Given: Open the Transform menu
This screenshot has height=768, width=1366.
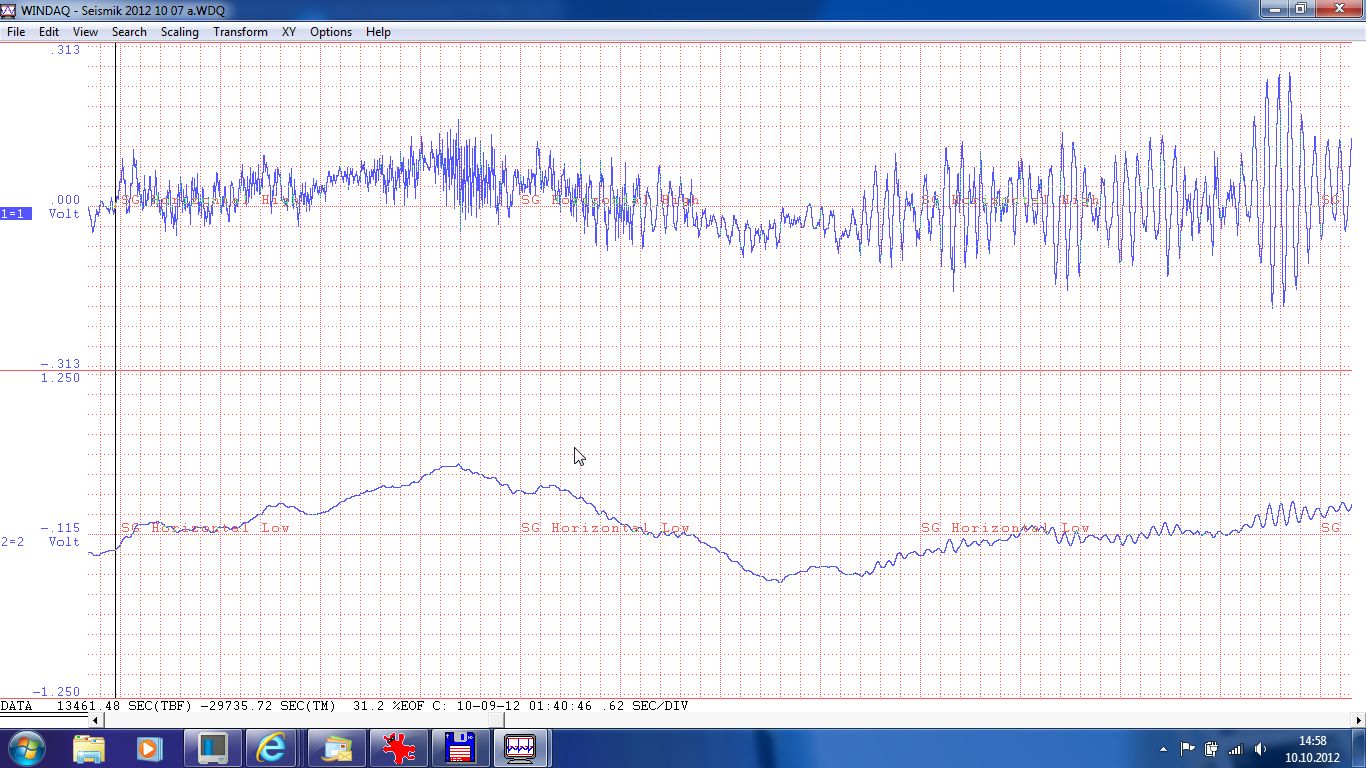Looking at the screenshot, I should coord(240,32).
